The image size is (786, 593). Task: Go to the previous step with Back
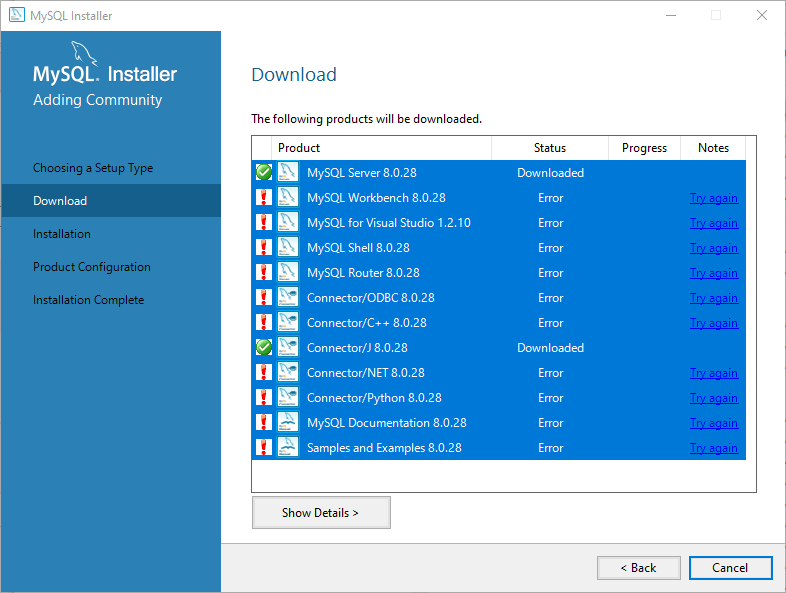tap(639, 568)
